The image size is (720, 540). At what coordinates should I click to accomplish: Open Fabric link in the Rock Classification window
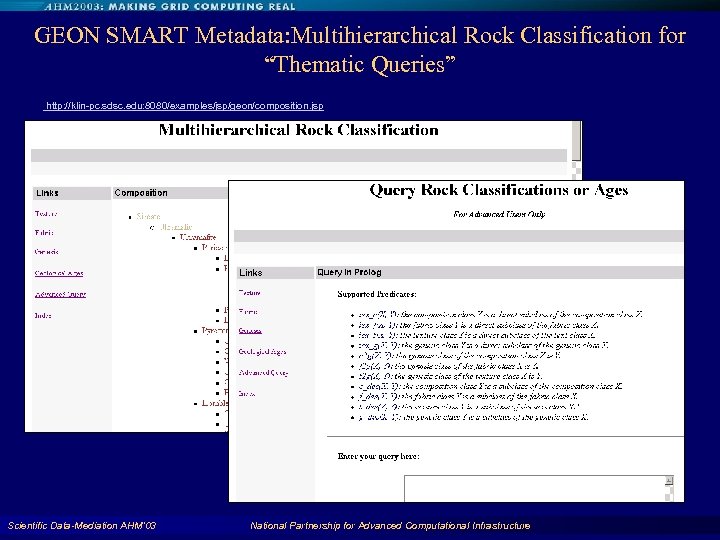(x=44, y=233)
